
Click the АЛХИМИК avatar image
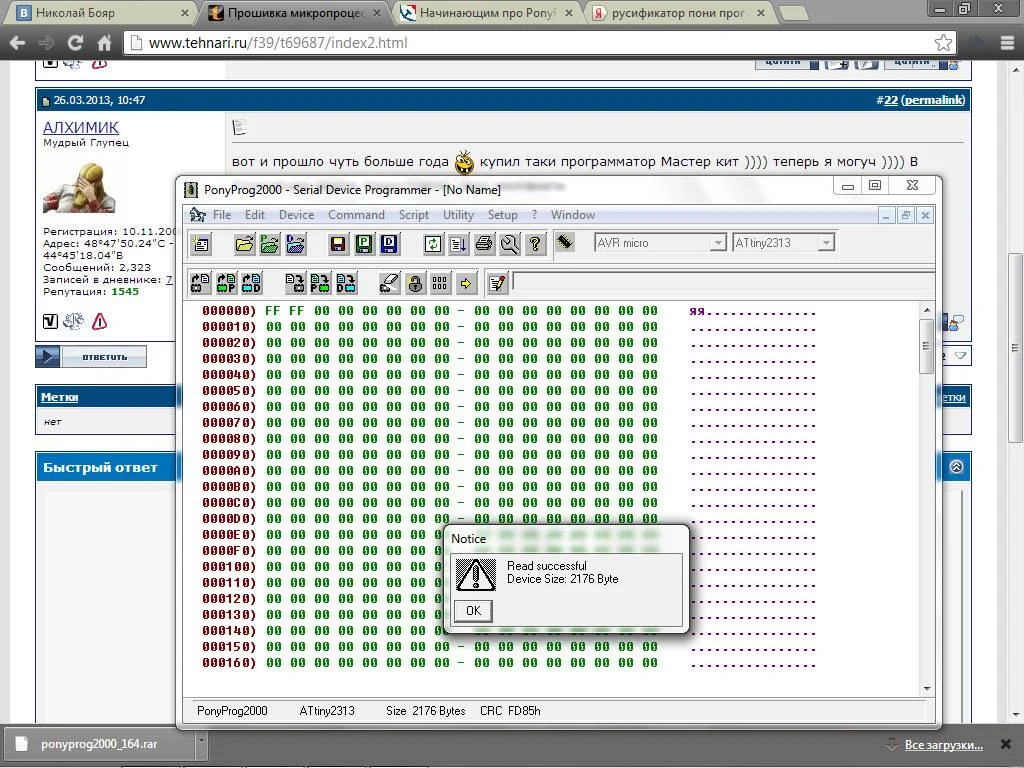[79, 187]
